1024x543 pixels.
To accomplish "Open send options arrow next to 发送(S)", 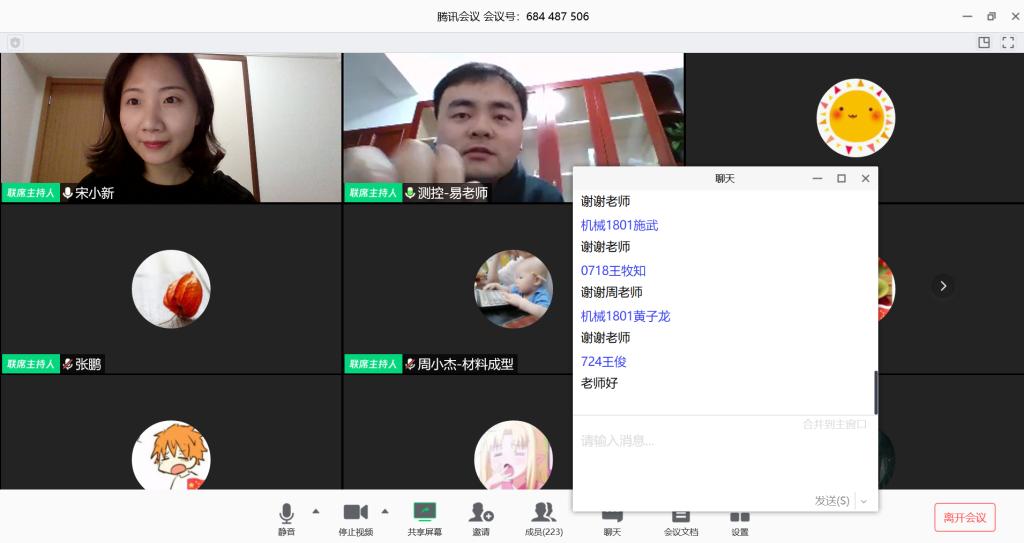I will point(864,501).
